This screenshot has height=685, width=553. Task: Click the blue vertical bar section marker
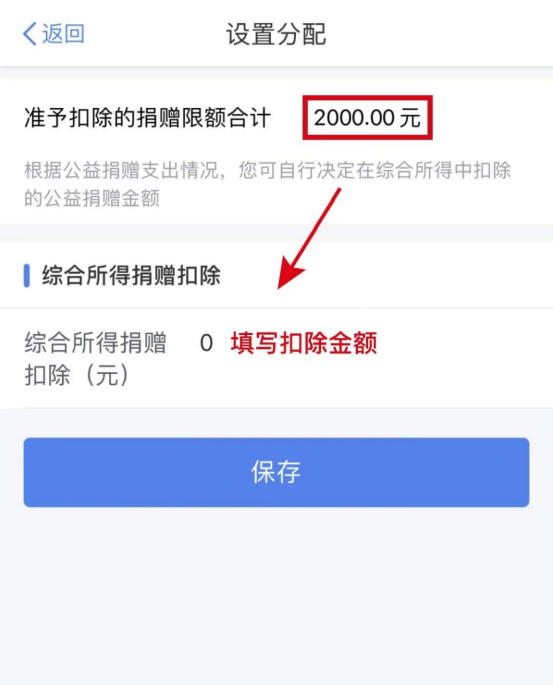pyautogui.click(x=27, y=276)
